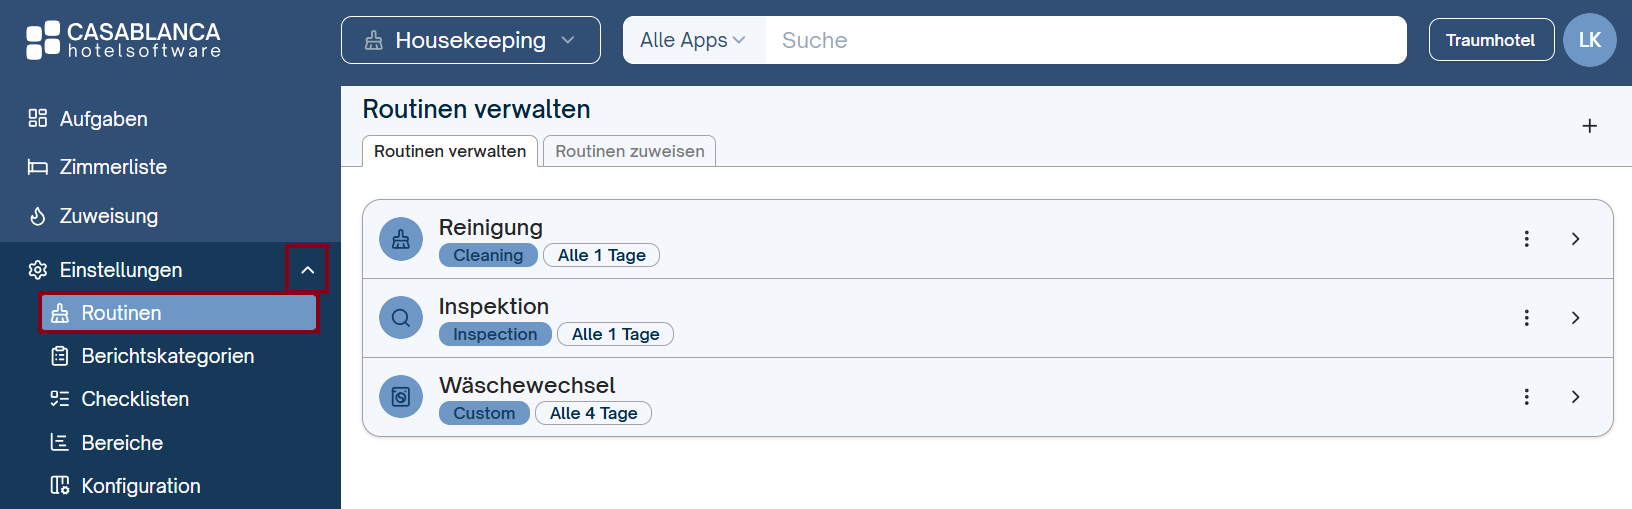Open the LK user avatar
Image resolution: width=1632 pixels, height=509 pixels.
1590,40
